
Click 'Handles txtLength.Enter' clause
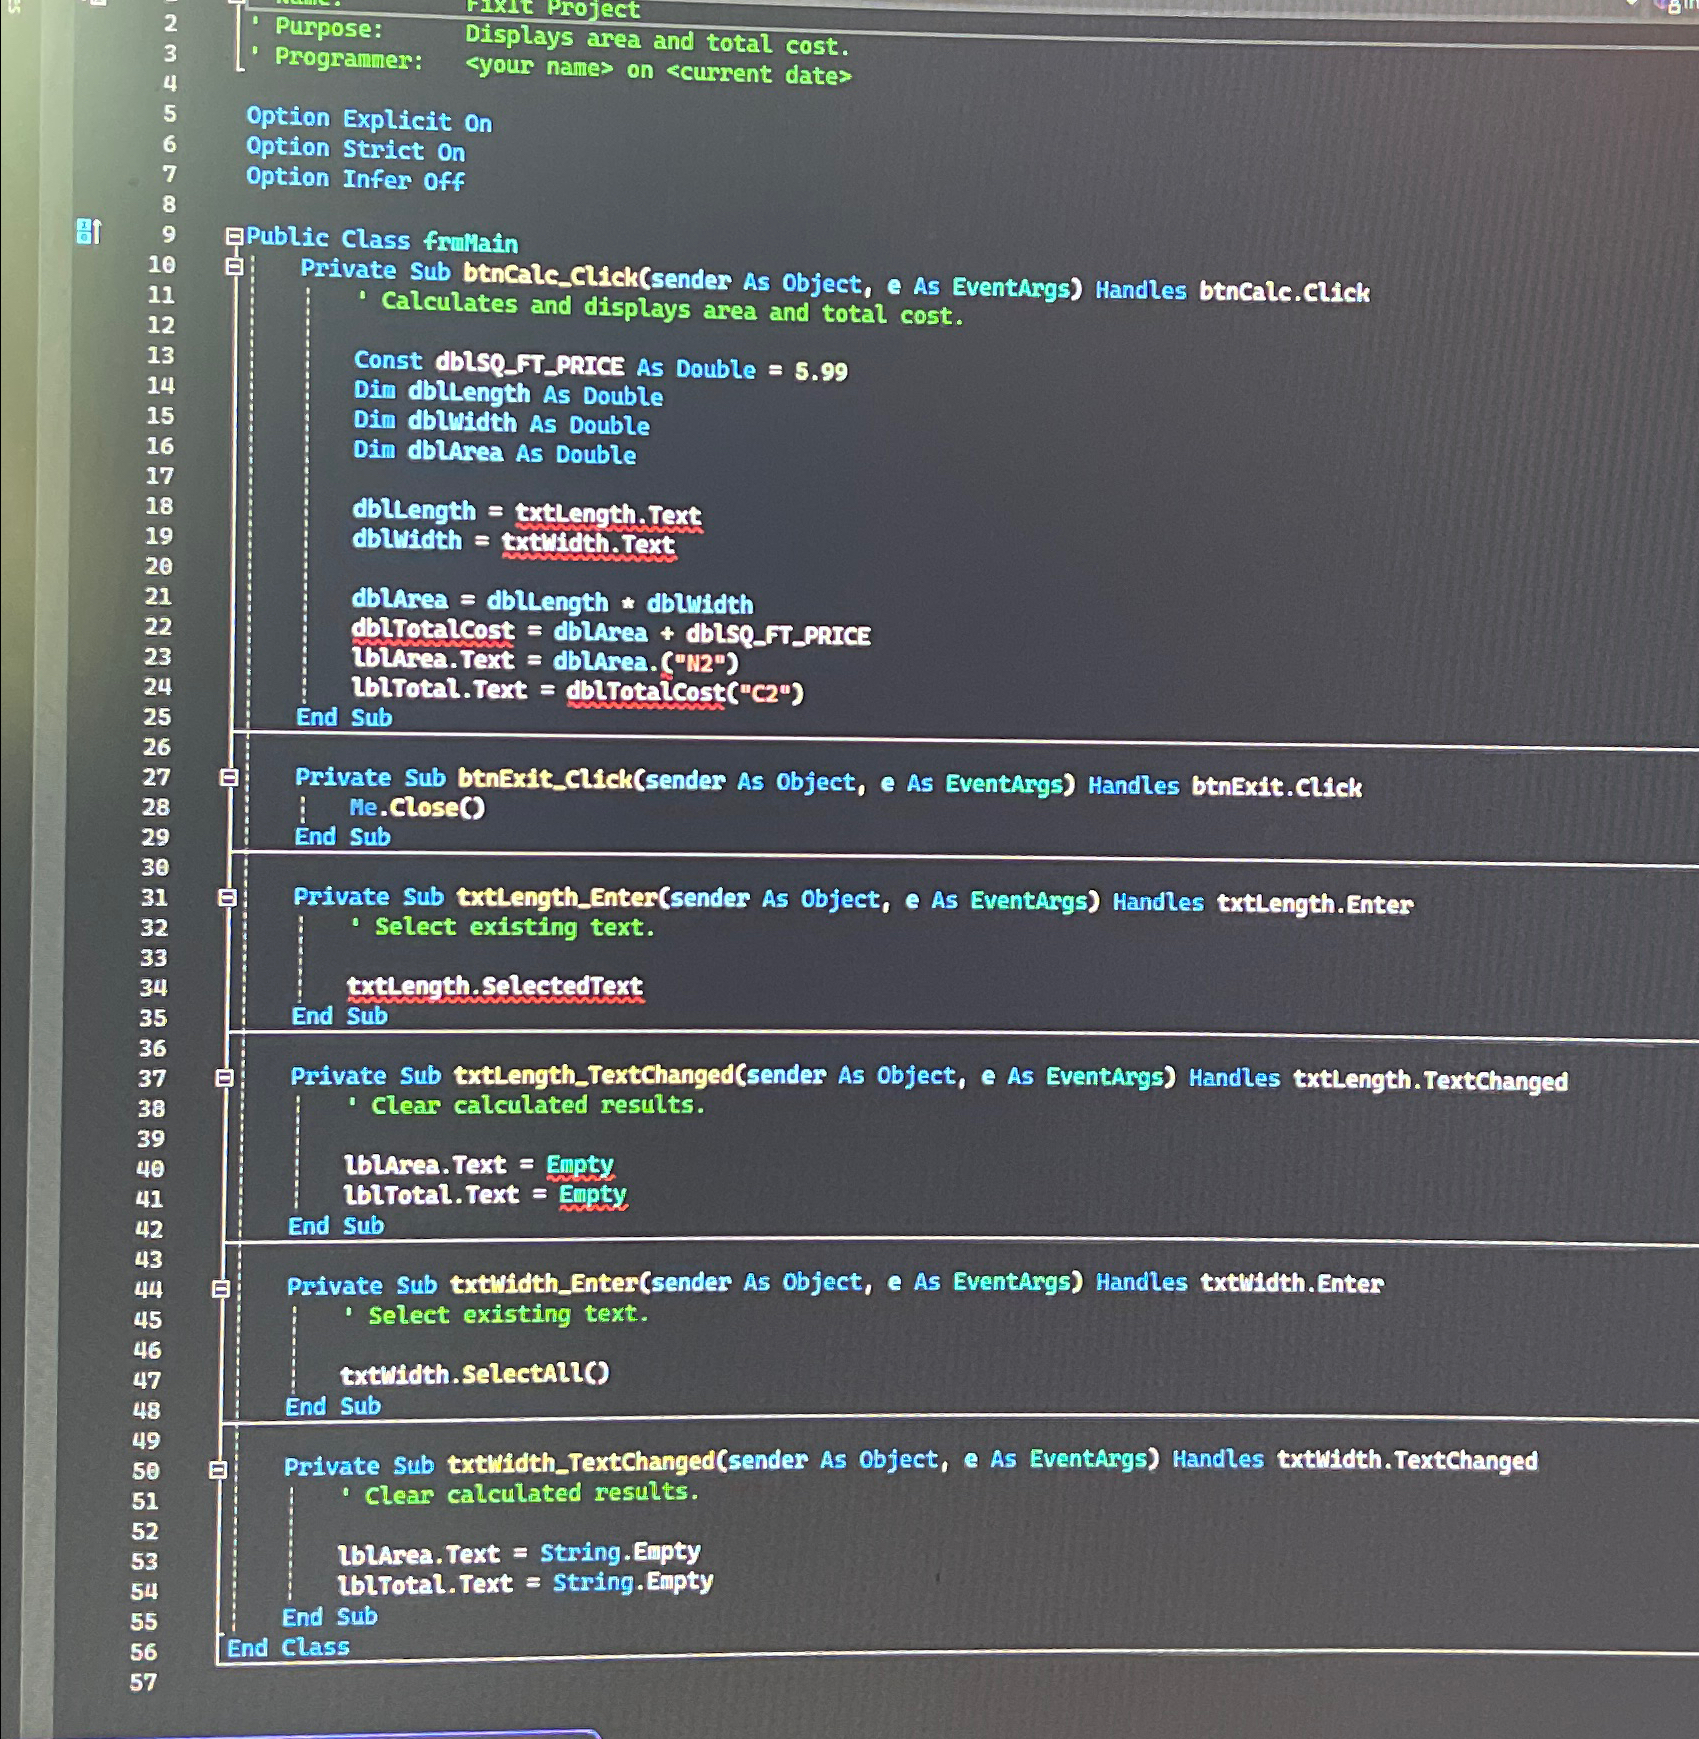click(x=1263, y=903)
